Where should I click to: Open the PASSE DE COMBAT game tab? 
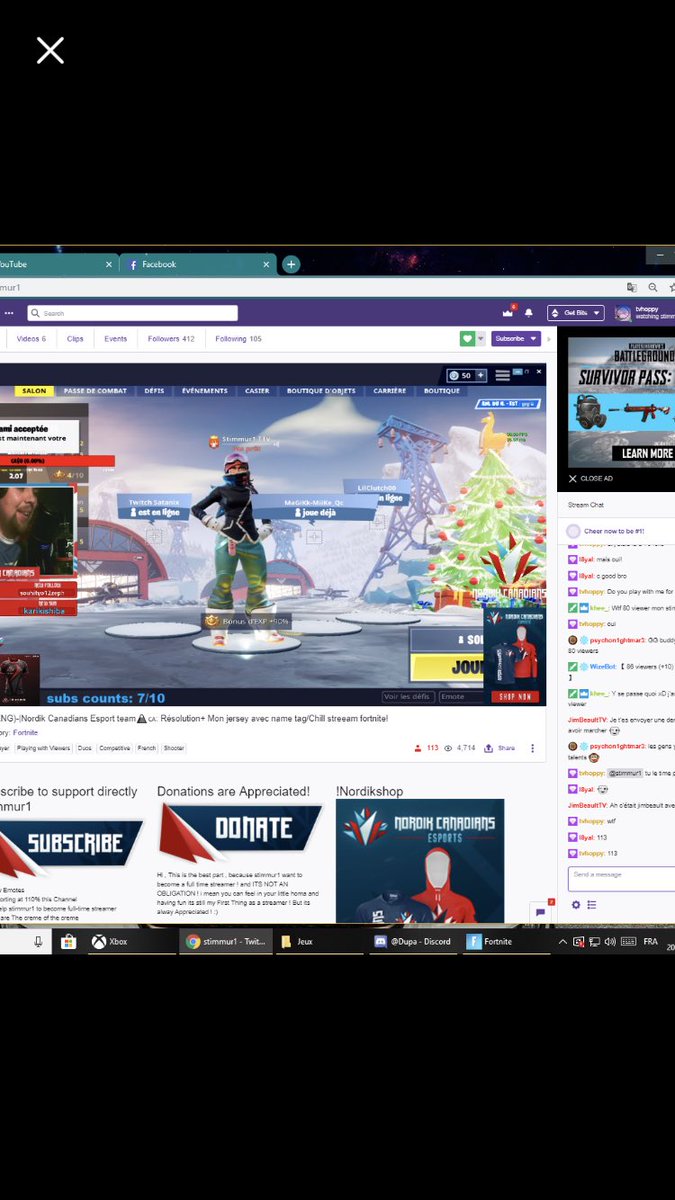coord(95,390)
